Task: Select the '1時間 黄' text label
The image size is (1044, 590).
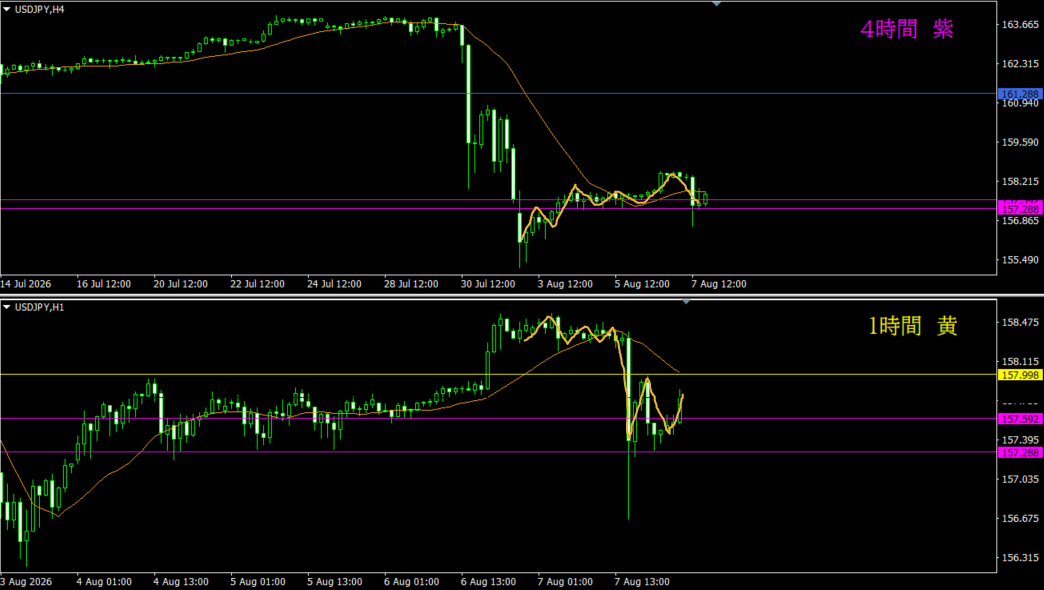Action: coord(913,326)
